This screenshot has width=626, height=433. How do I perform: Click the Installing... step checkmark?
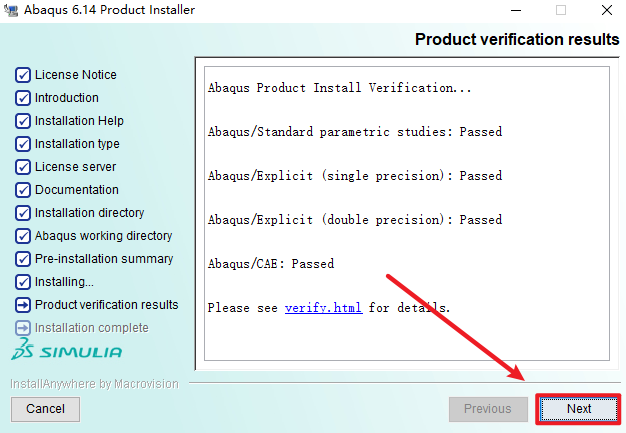pos(23,282)
